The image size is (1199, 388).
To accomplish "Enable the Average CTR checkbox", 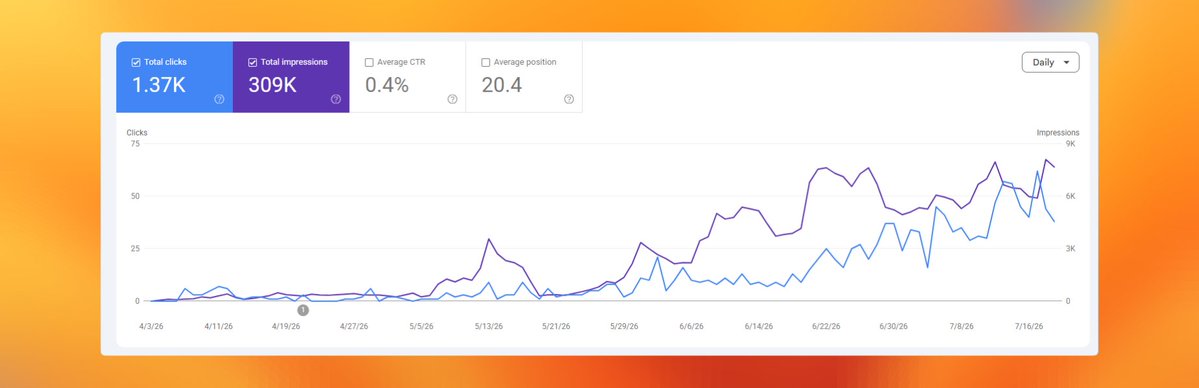I will [369, 62].
